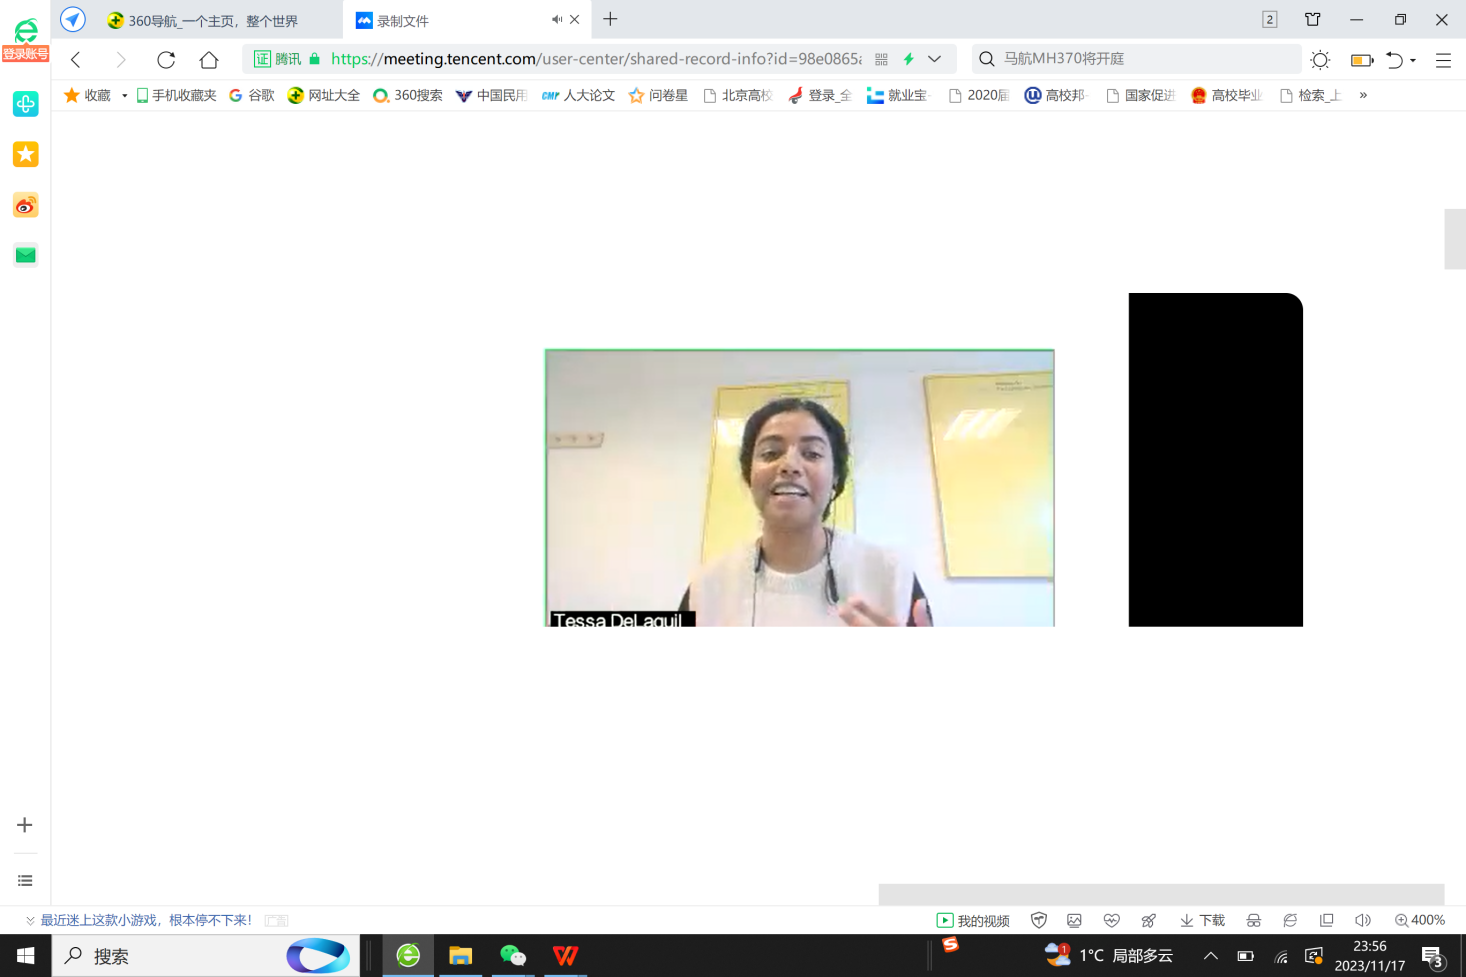This screenshot has height=977, width=1466.
Task: Click the browser skin shirt icon
Action: [x=1313, y=19]
